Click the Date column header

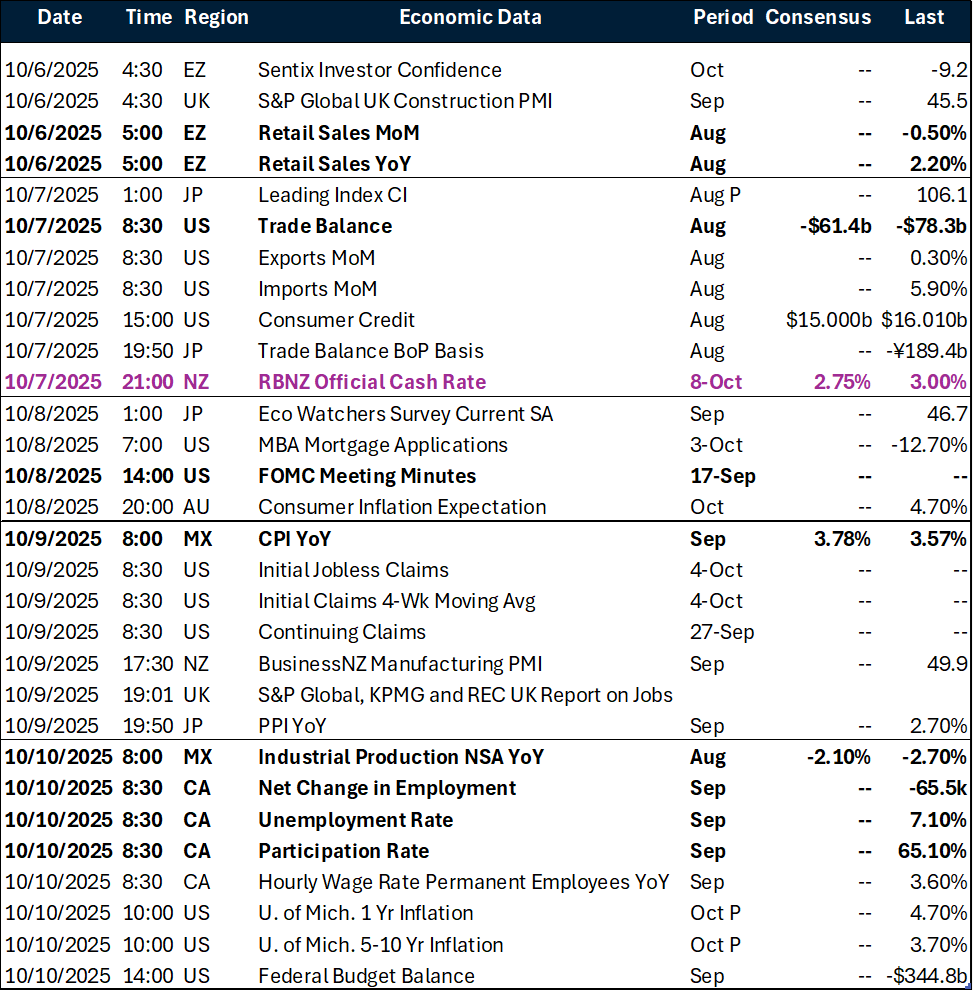59,17
